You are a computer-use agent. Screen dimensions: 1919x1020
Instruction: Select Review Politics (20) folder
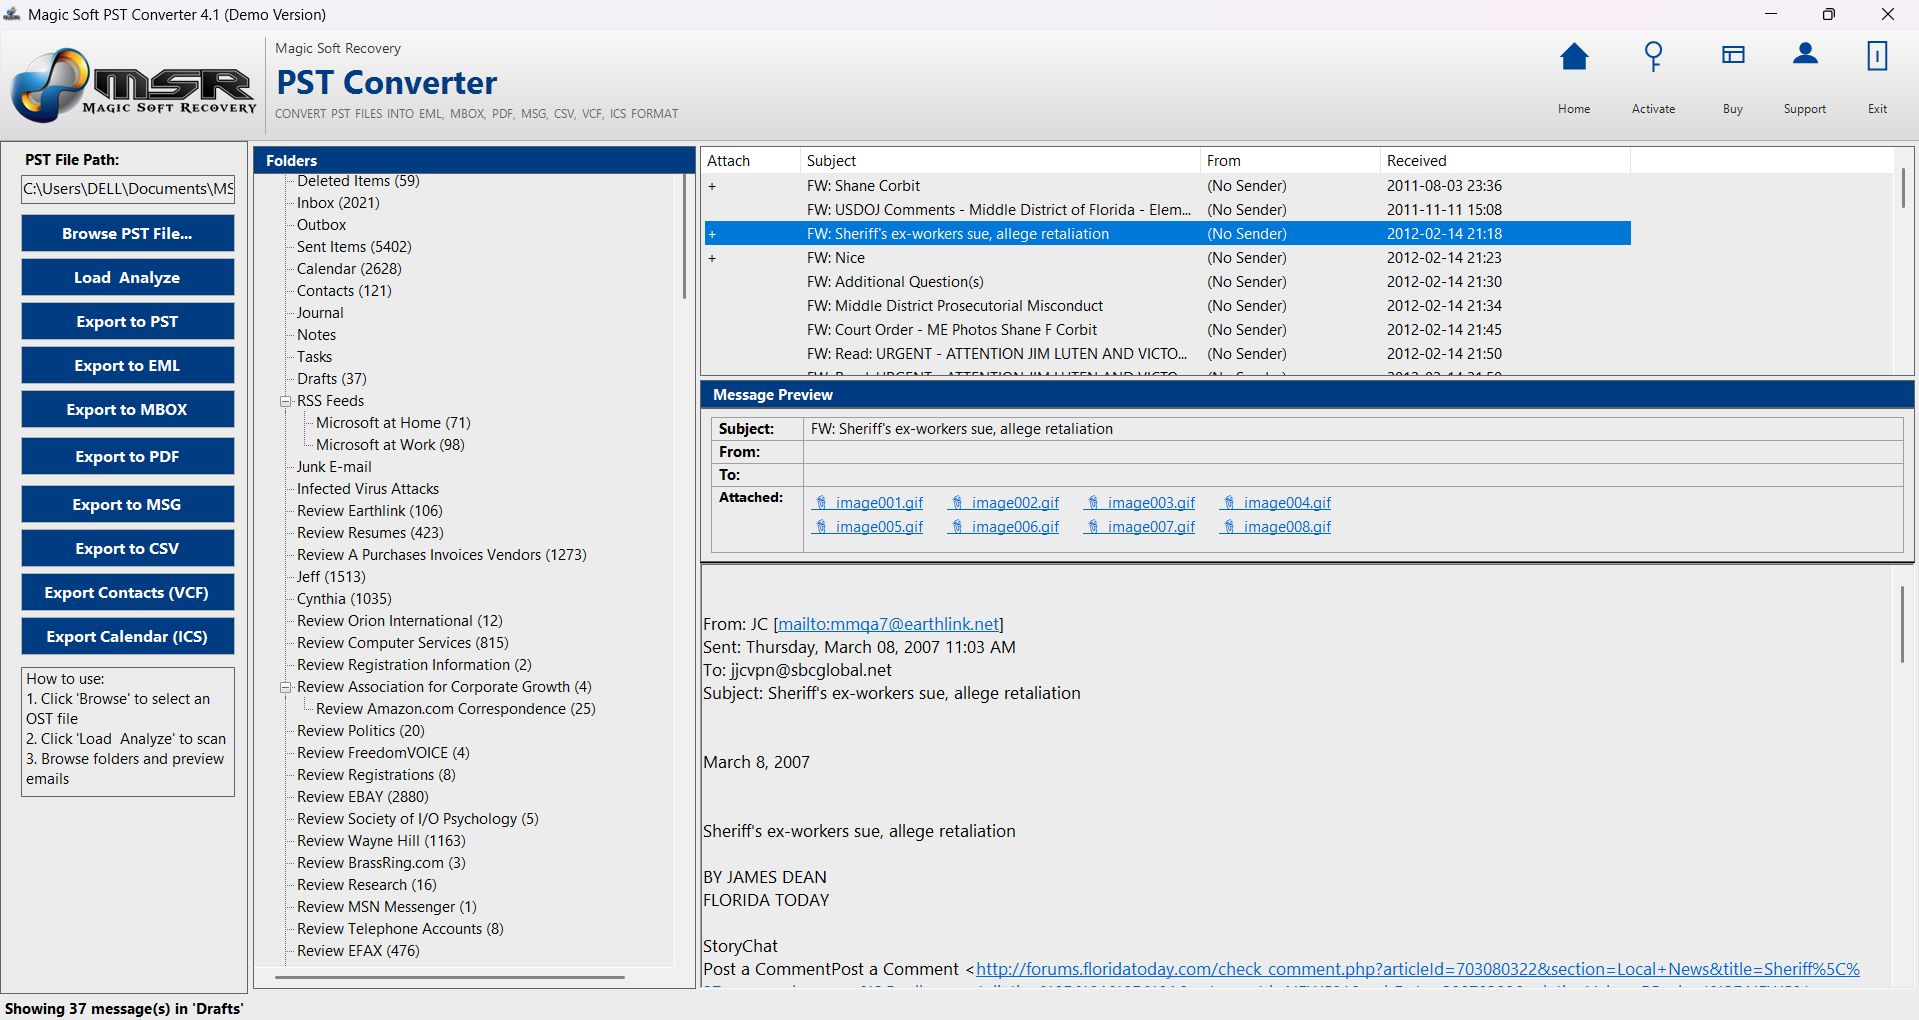[x=361, y=731]
